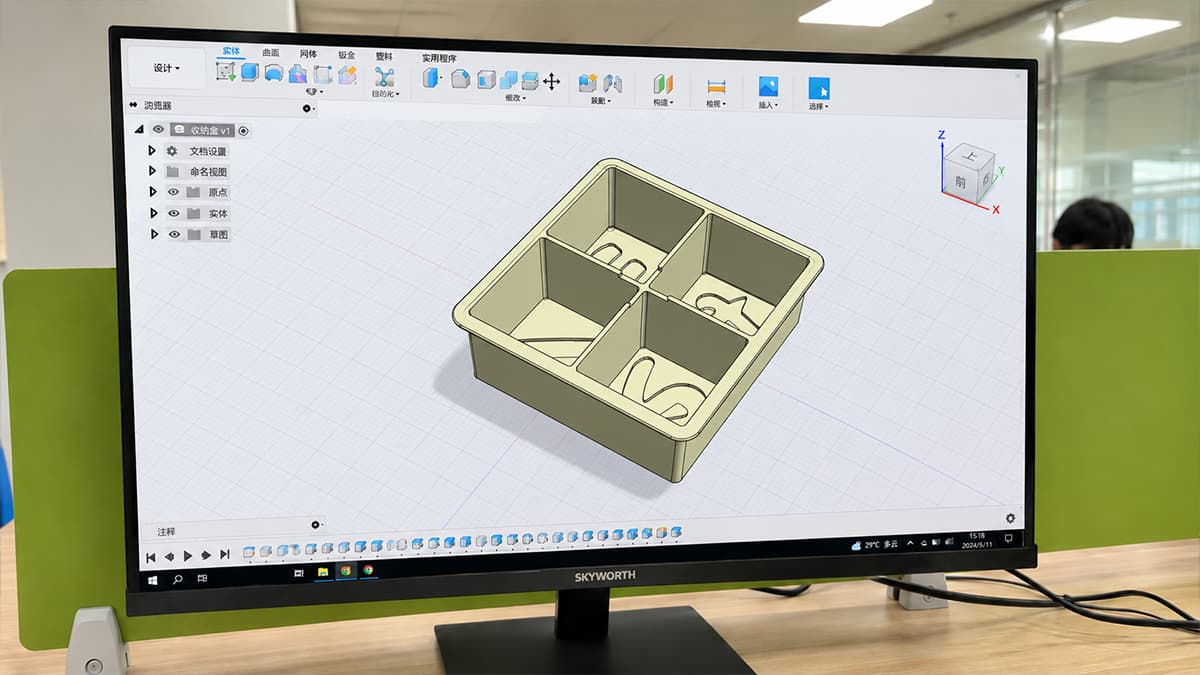Collapse the 收纳盒 v1 root node
1200x675 pixels.
(x=139, y=129)
